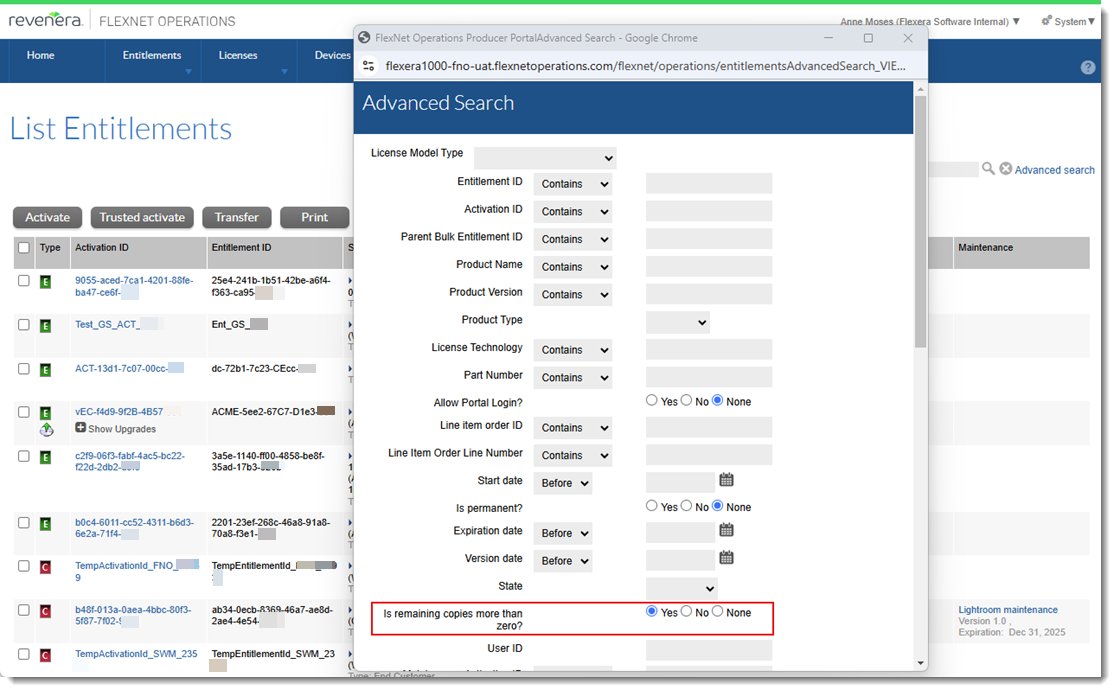This screenshot has width=1116, height=692.
Task: Open the State dropdown
Action: pos(681,588)
